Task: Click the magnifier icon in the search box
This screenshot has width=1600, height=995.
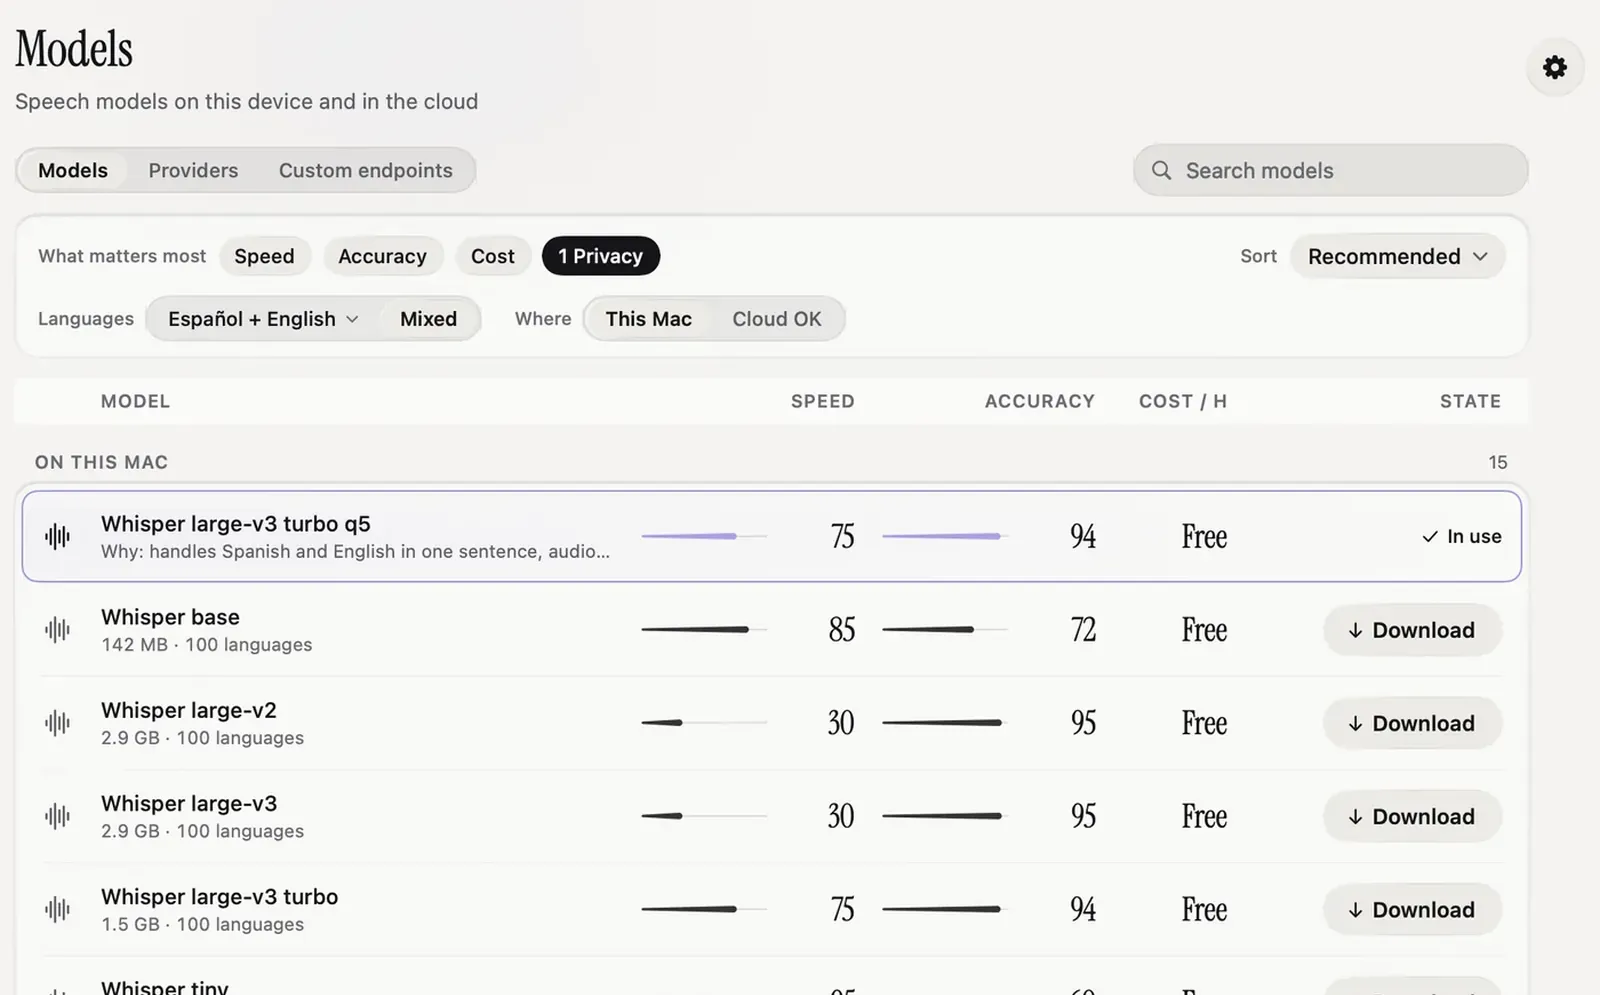Action: pyautogui.click(x=1161, y=170)
